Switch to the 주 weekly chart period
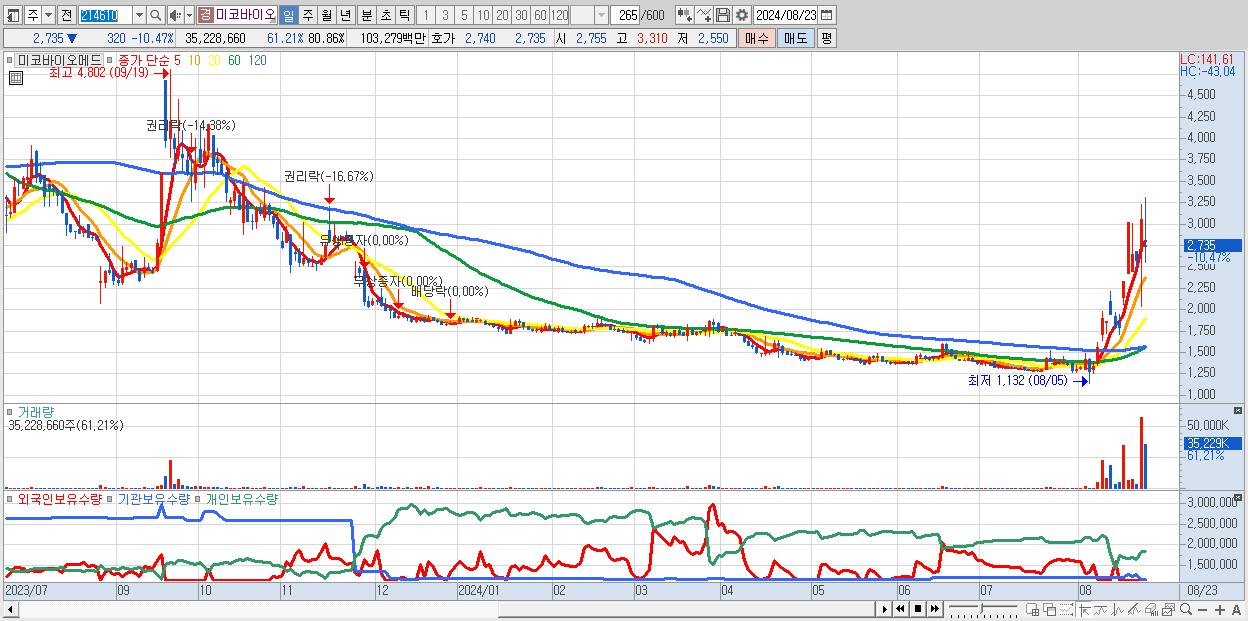Screen dimensions: 1248x621 307,16
